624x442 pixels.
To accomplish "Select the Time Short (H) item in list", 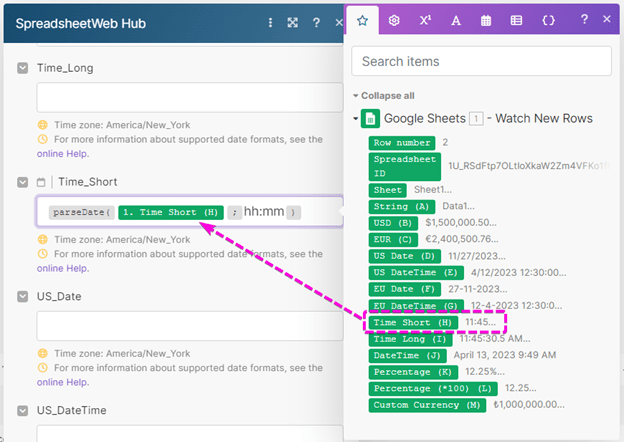I will (413, 323).
